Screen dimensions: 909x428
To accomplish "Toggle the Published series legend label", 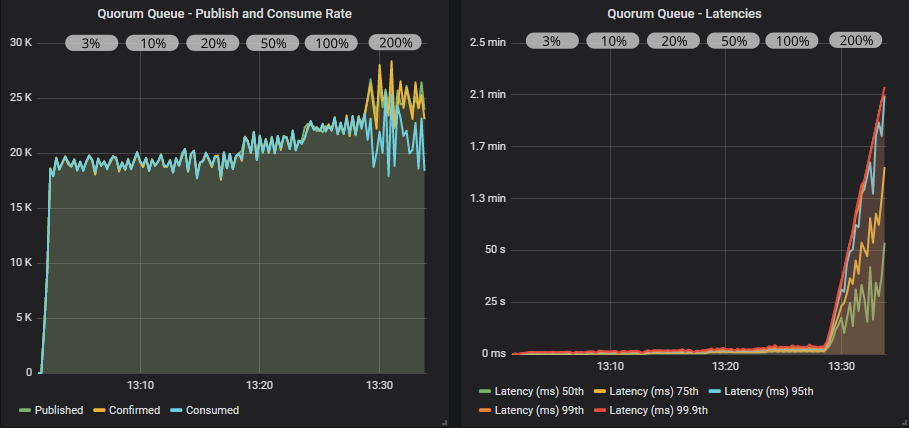I will [x=59, y=410].
